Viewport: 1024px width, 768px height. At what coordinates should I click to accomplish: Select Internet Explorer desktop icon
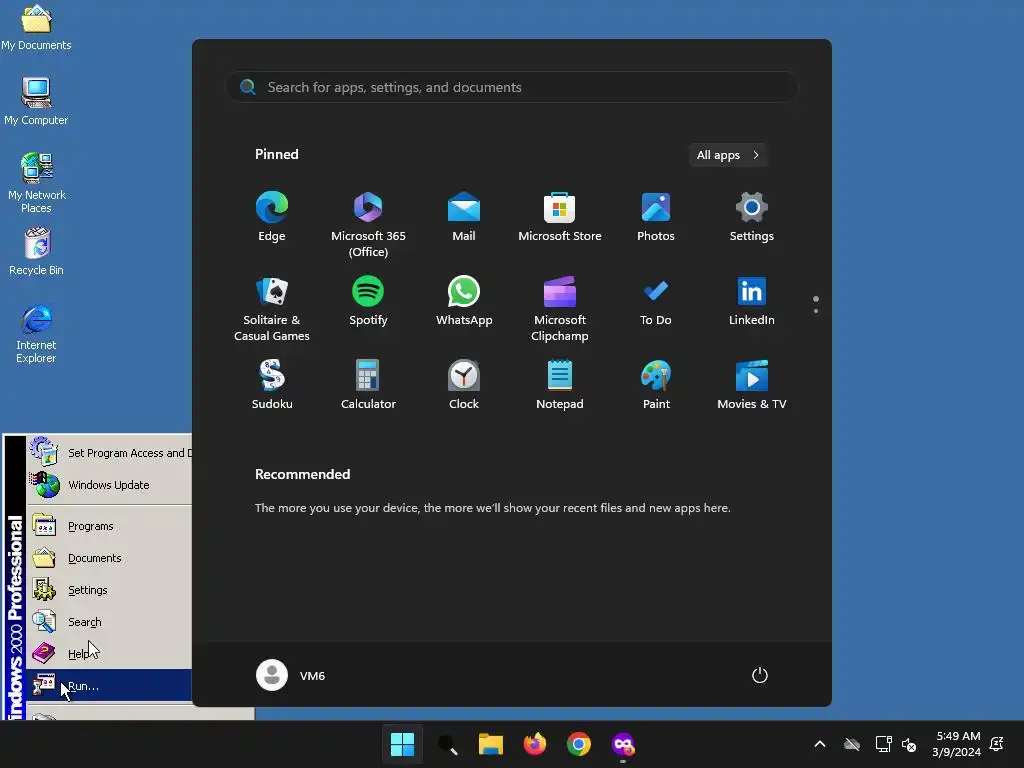(x=36, y=333)
